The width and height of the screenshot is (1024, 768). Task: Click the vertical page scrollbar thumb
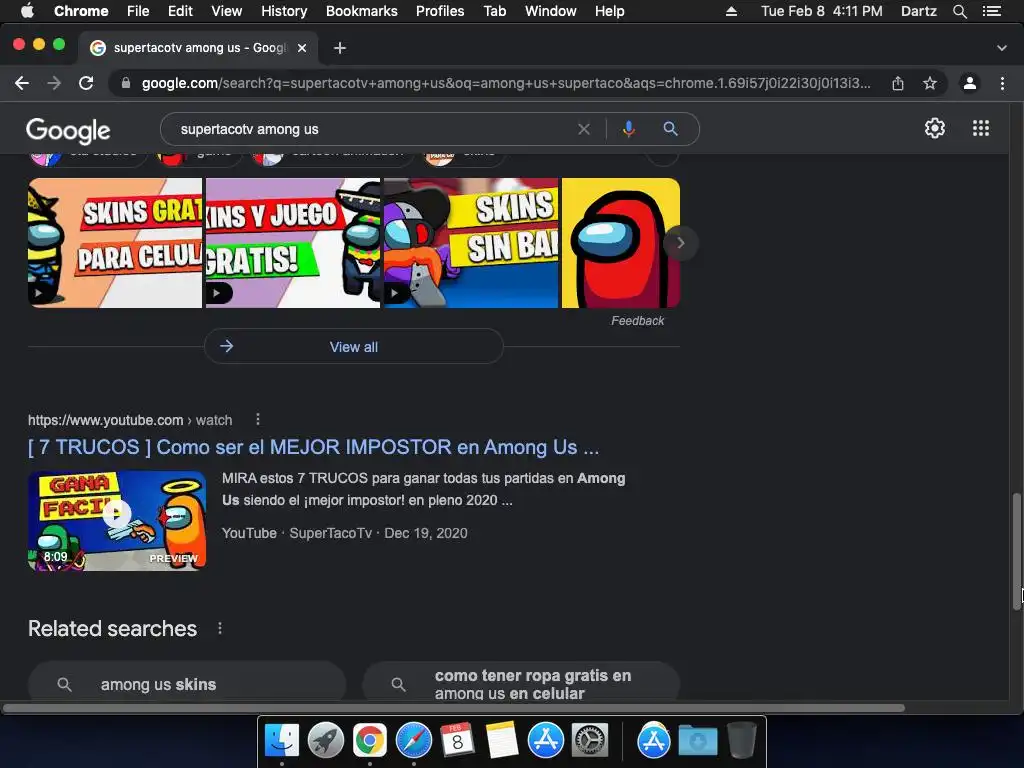1017,552
